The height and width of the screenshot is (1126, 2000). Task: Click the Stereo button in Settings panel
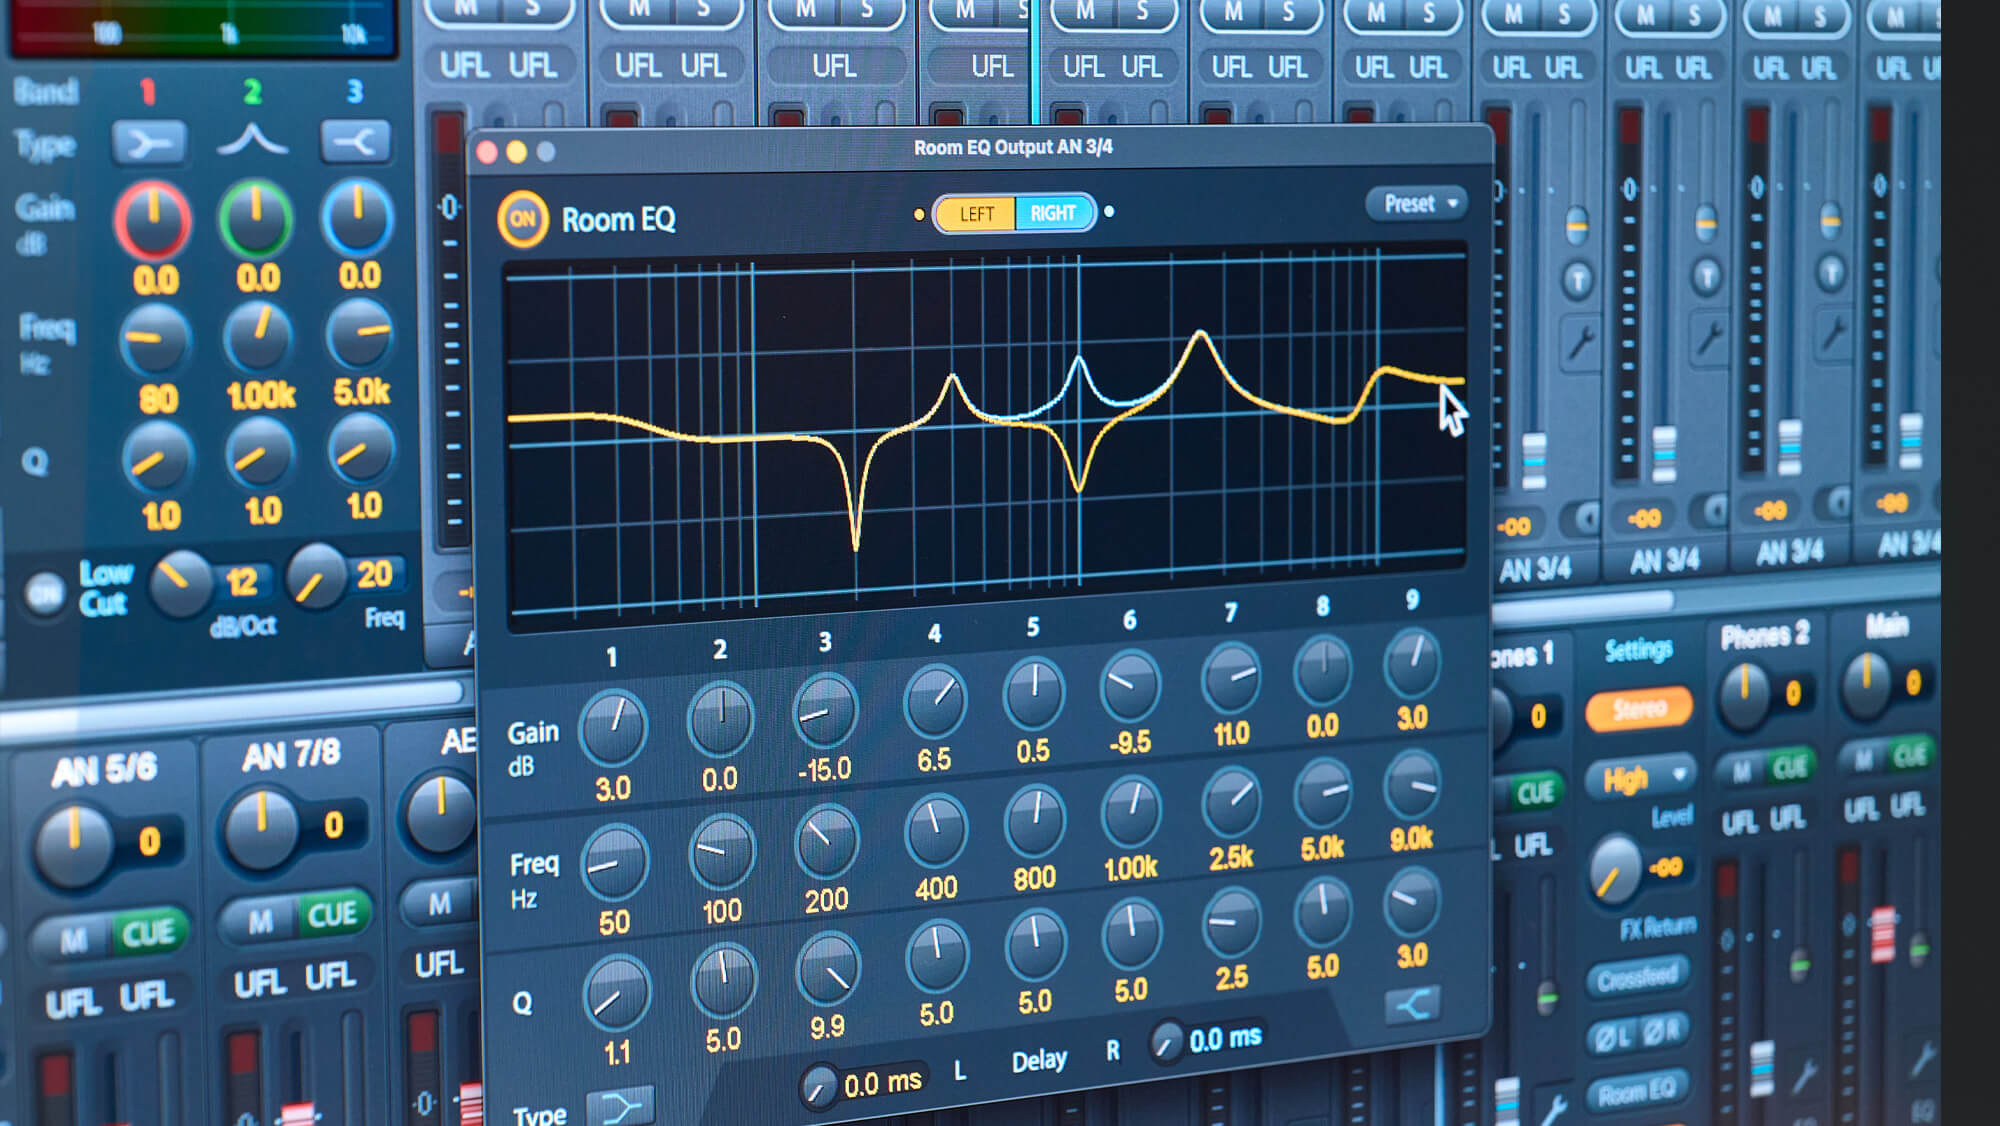(x=1639, y=709)
